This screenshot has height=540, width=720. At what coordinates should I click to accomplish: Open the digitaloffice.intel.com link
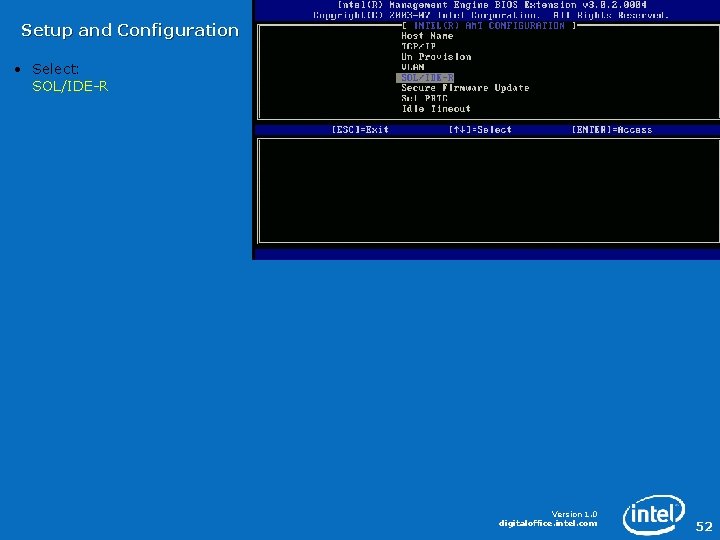point(548,523)
